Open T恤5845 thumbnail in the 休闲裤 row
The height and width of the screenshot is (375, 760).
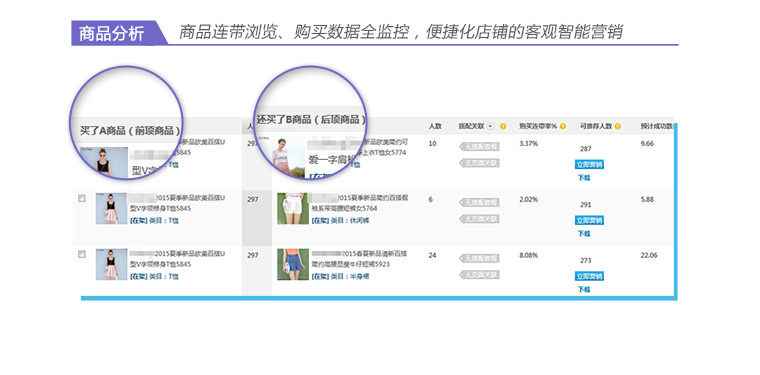[x=111, y=208]
